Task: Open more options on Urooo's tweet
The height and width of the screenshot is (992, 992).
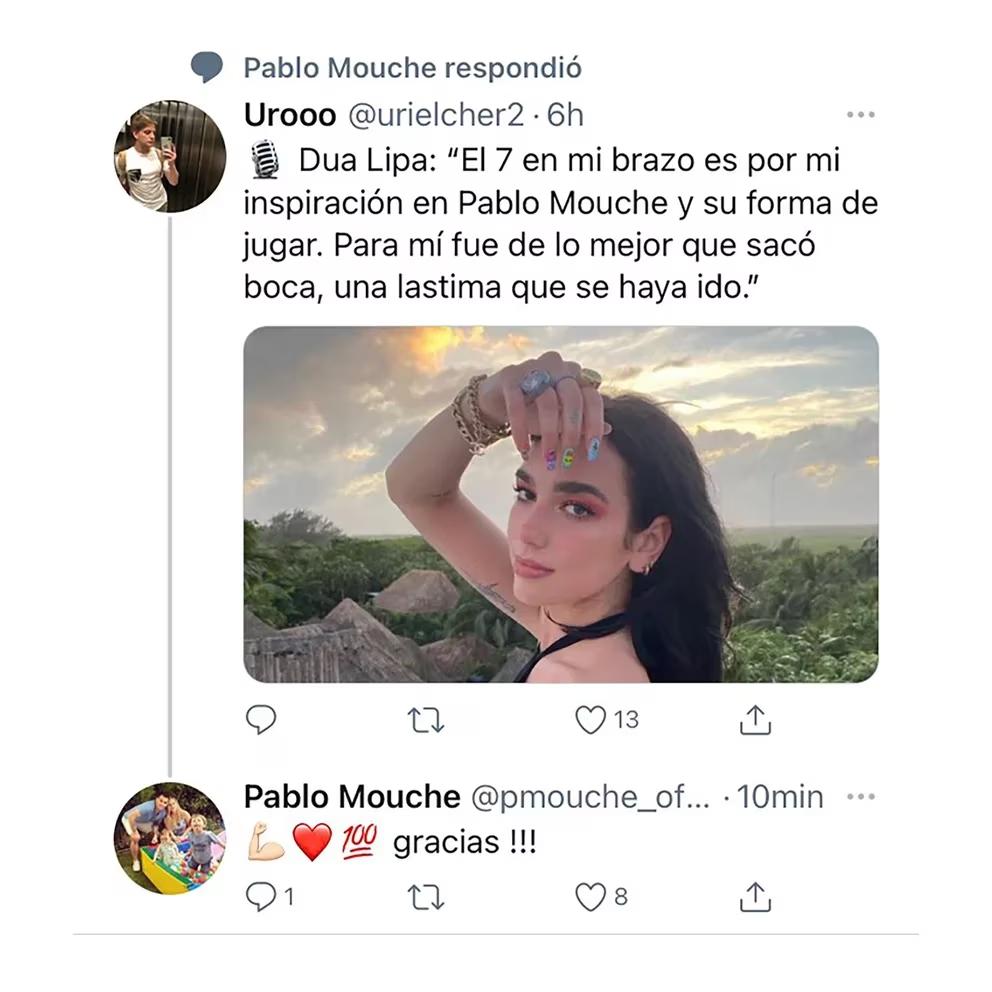Action: pyautogui.click(x=861, y=115)
